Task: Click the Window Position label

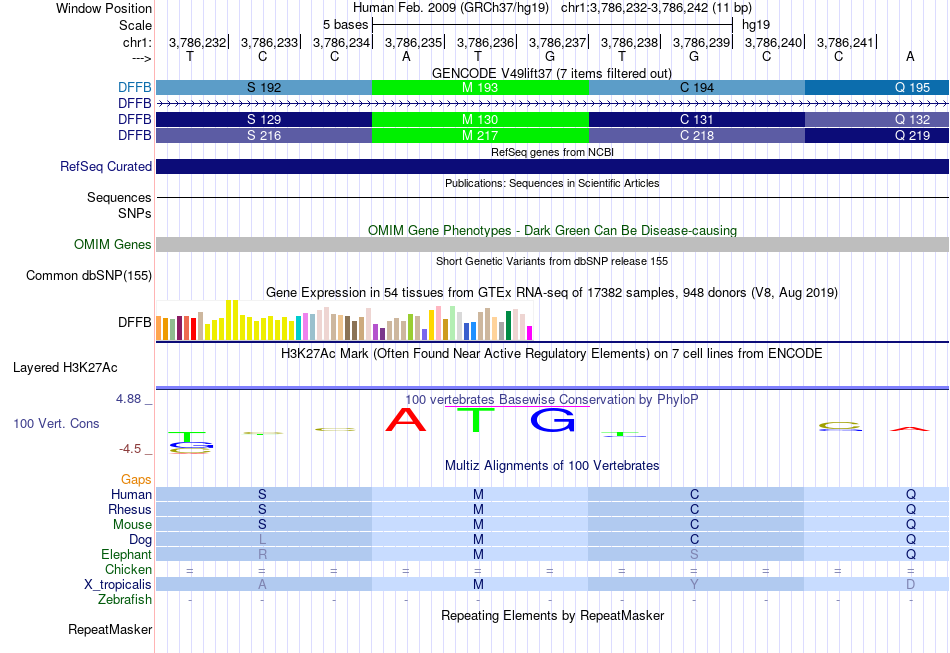Action: pos(104,8)
